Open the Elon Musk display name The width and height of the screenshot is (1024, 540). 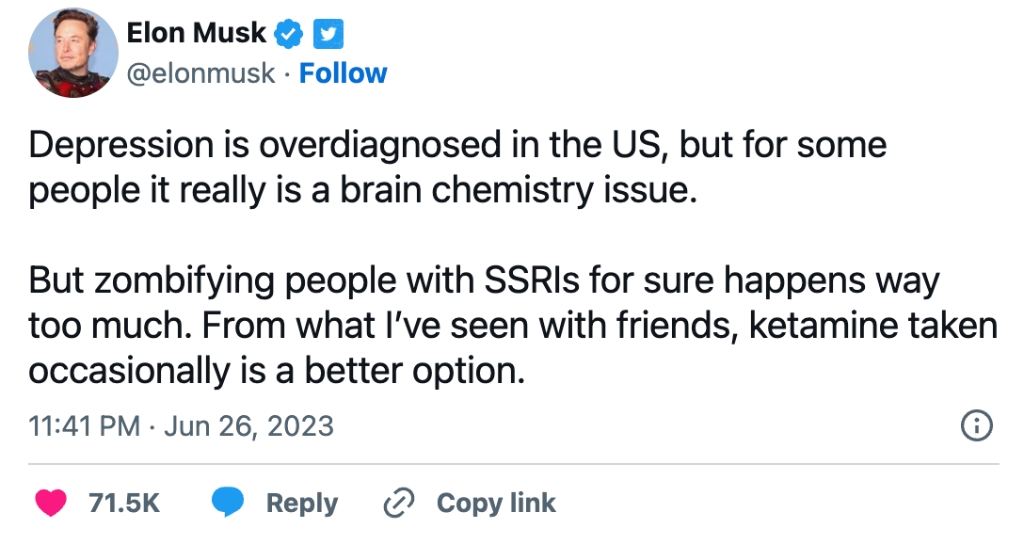coord(196,34)
